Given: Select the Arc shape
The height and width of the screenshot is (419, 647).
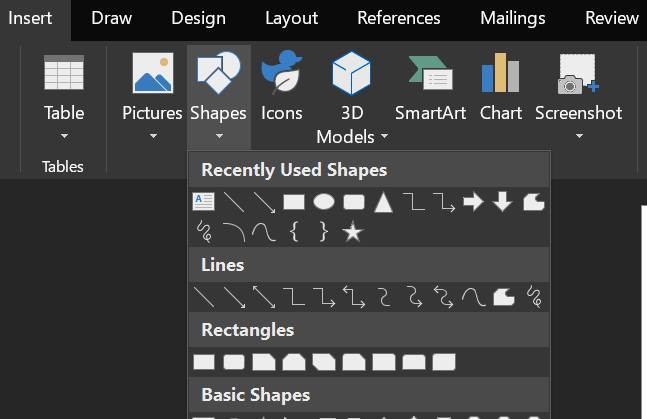Looking at the screenshot, I should (234, 232).
